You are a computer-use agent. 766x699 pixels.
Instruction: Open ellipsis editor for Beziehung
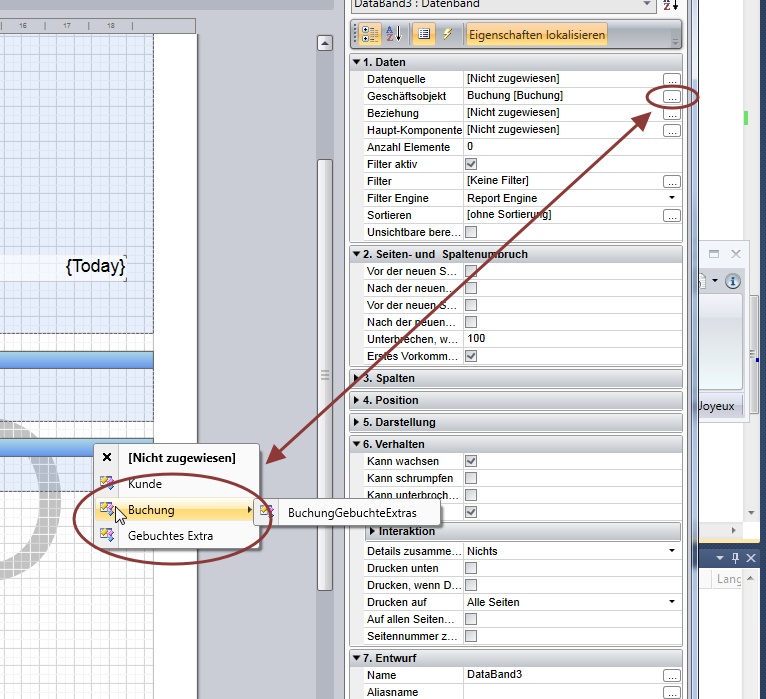click(672, 114)
